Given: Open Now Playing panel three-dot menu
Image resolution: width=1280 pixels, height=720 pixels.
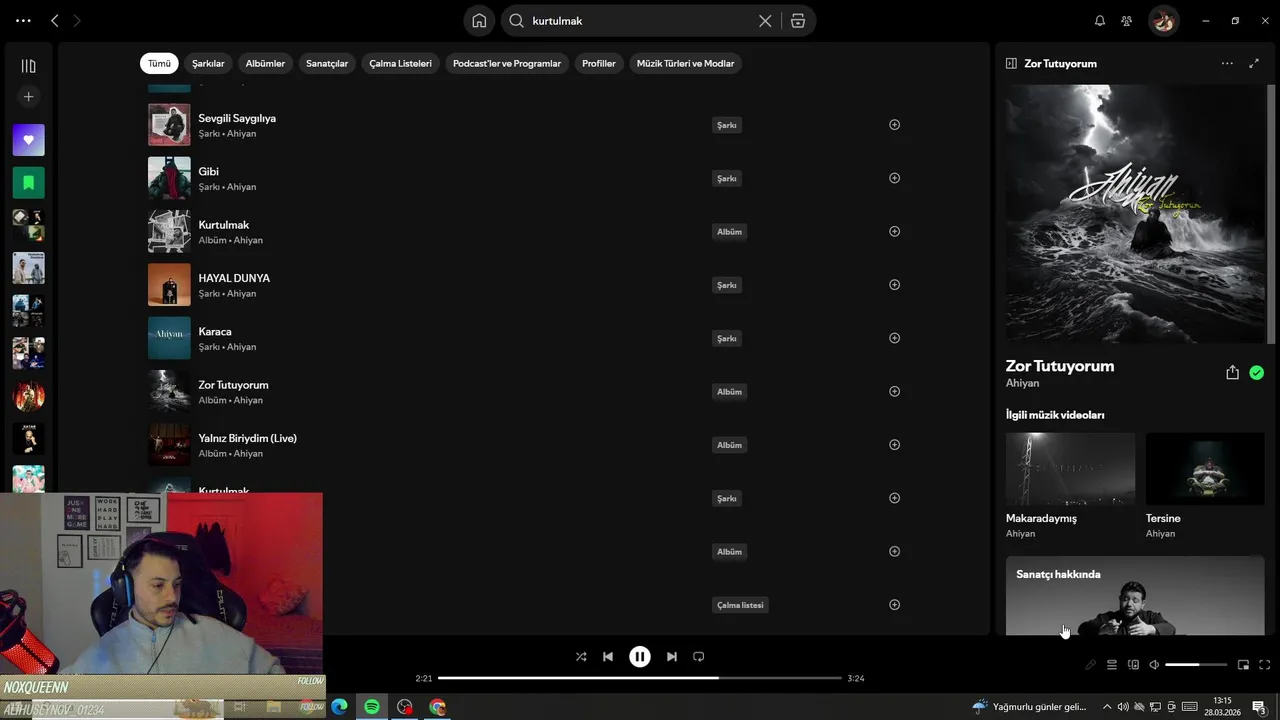Looking at the screenshot, I should [1227, 63].
